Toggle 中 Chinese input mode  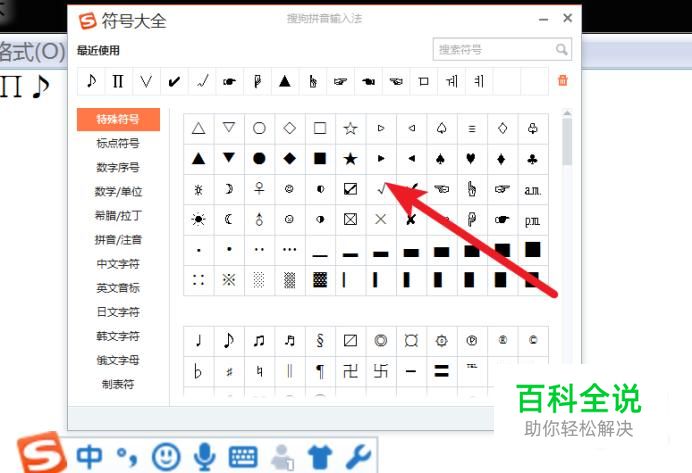90,457
